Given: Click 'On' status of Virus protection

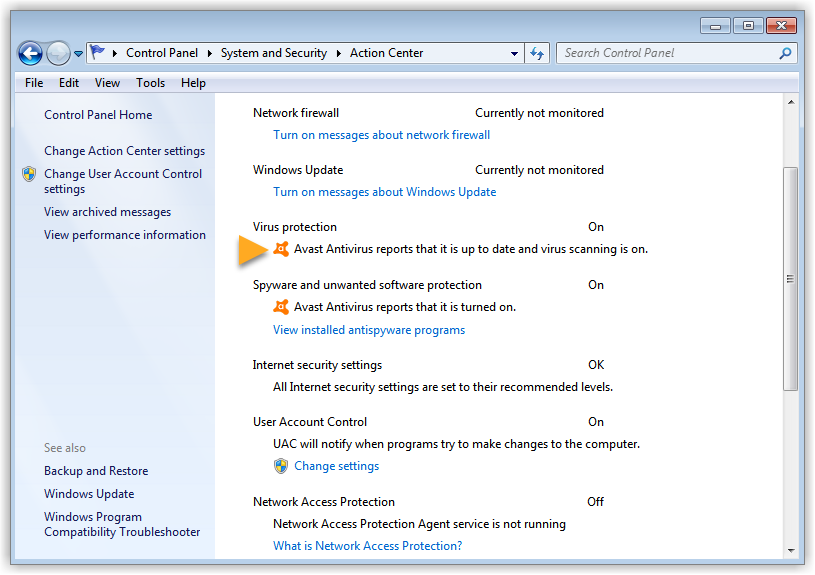Looking at the screenshot, I should click(x=596, y=227).
